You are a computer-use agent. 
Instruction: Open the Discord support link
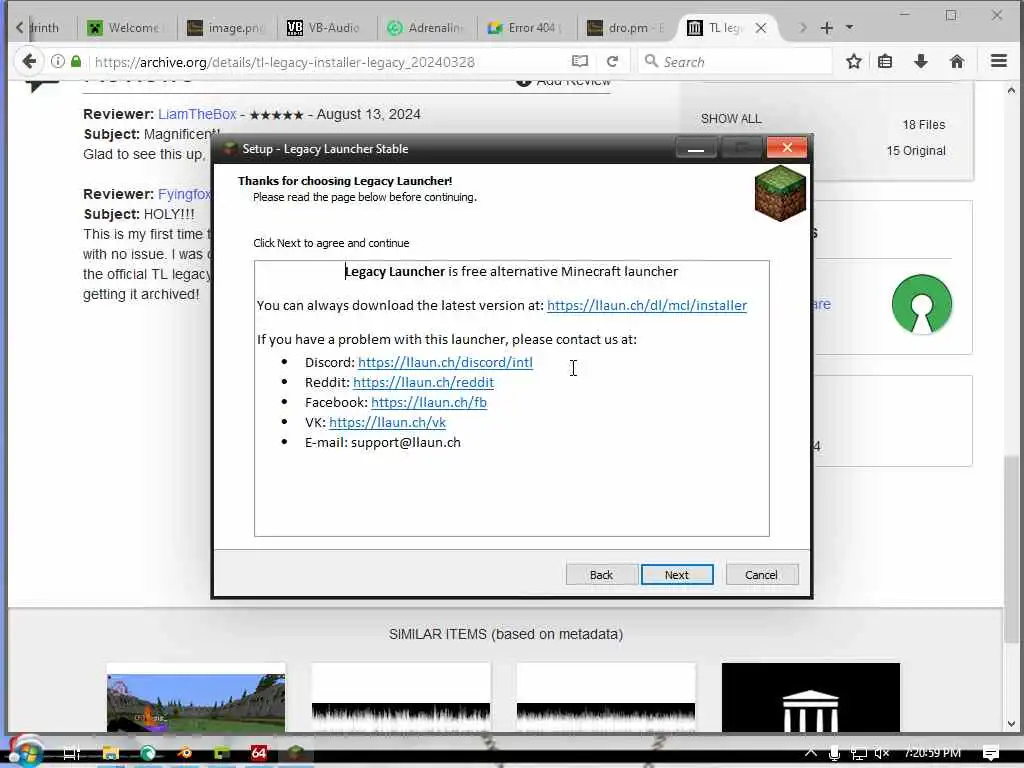pyautogui.click(x=445, y=362)
